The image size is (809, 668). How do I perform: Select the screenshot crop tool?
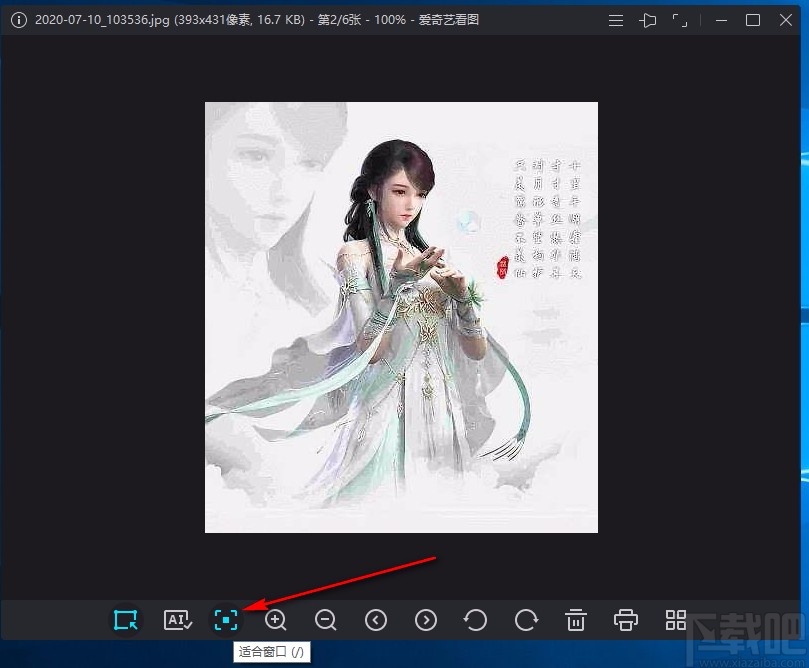[x=126, y=620]
